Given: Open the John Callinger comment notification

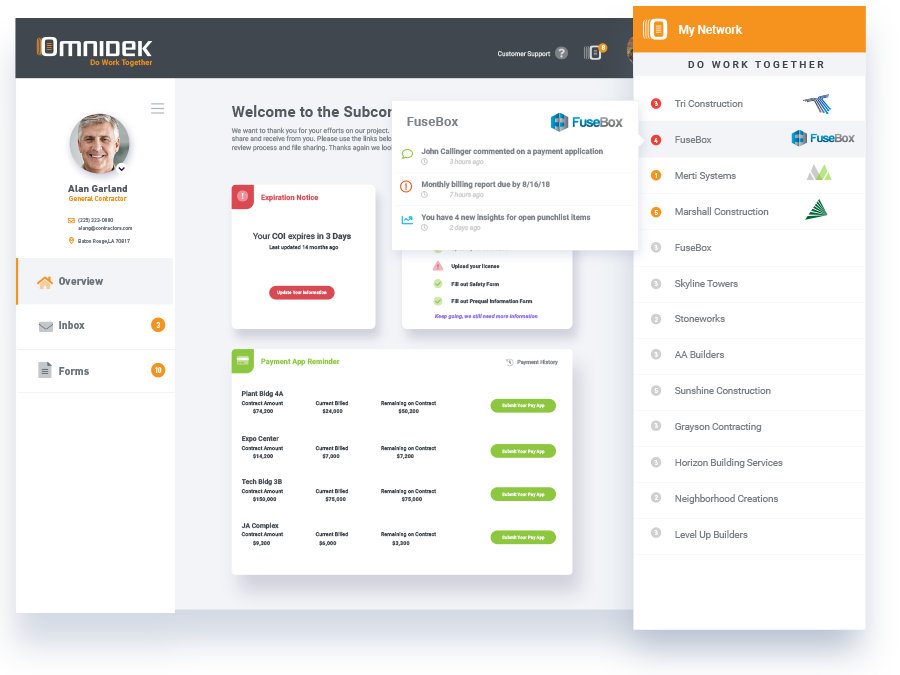Looking at the screenshot, I should pos(515,156).
